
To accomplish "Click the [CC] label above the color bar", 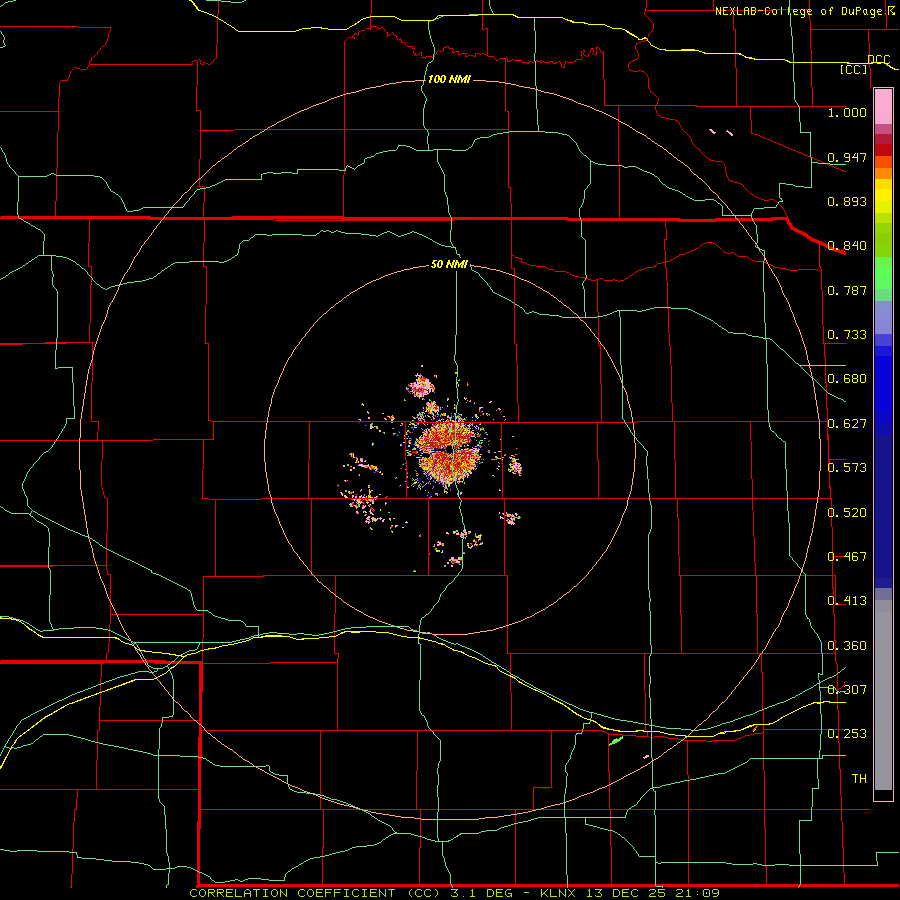I will click(854, 69).
